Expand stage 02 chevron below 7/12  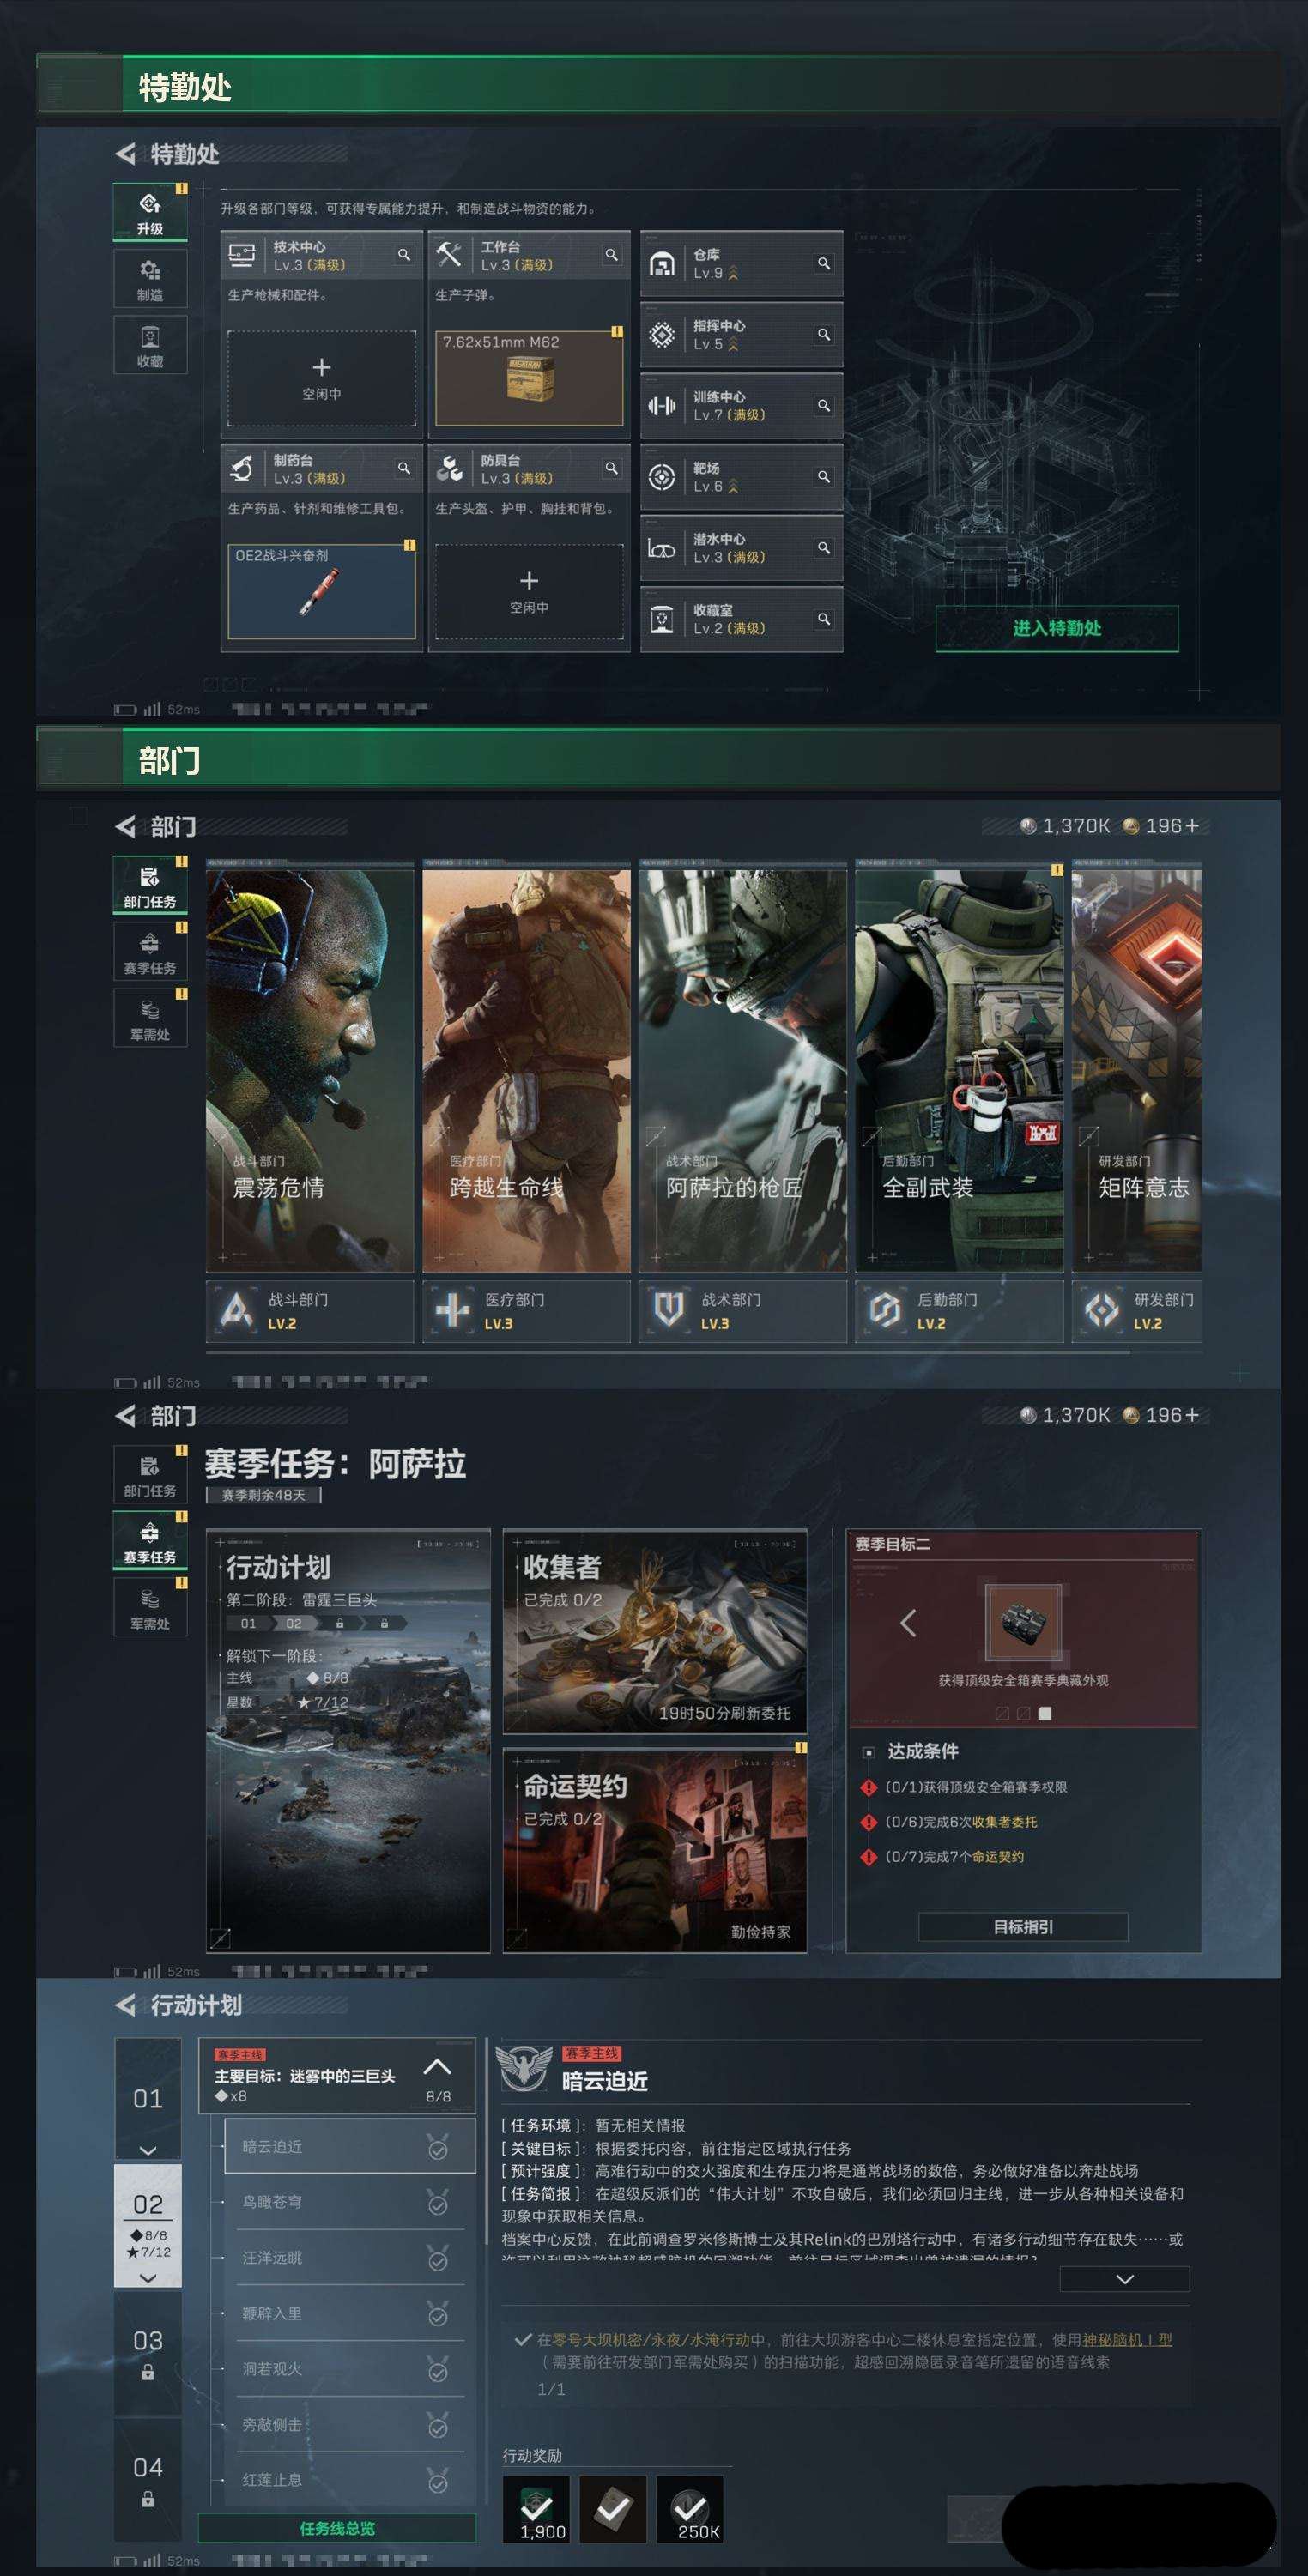(x=148, y=2277)
